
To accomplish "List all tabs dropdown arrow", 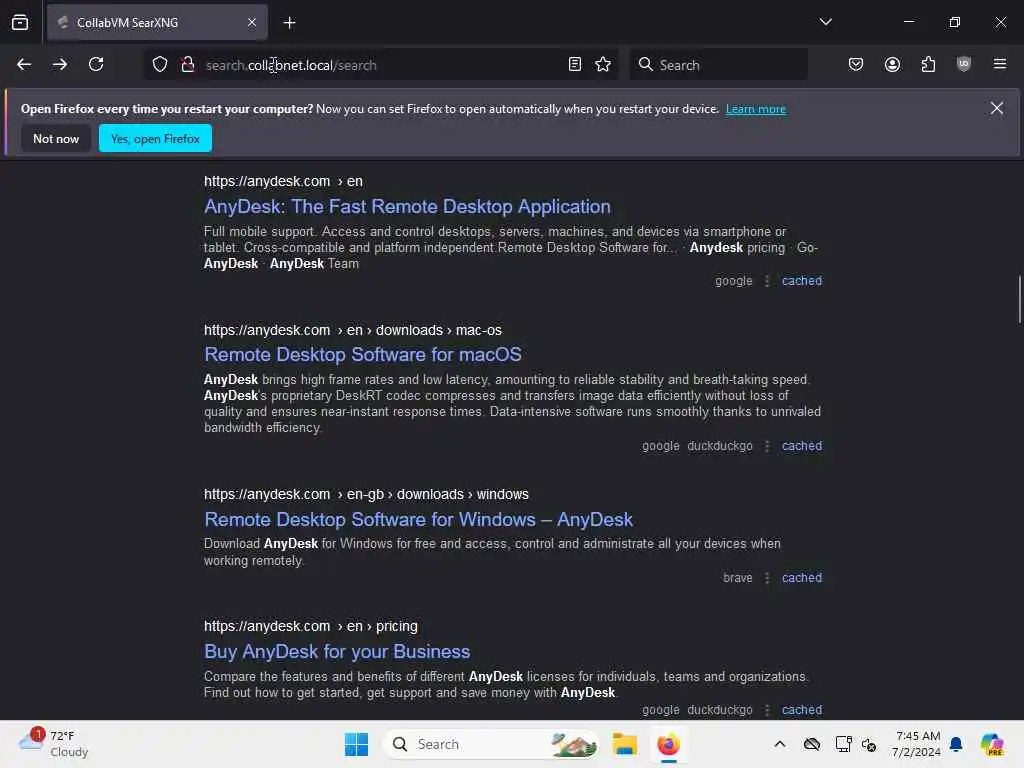I will [x=825, y=22].
